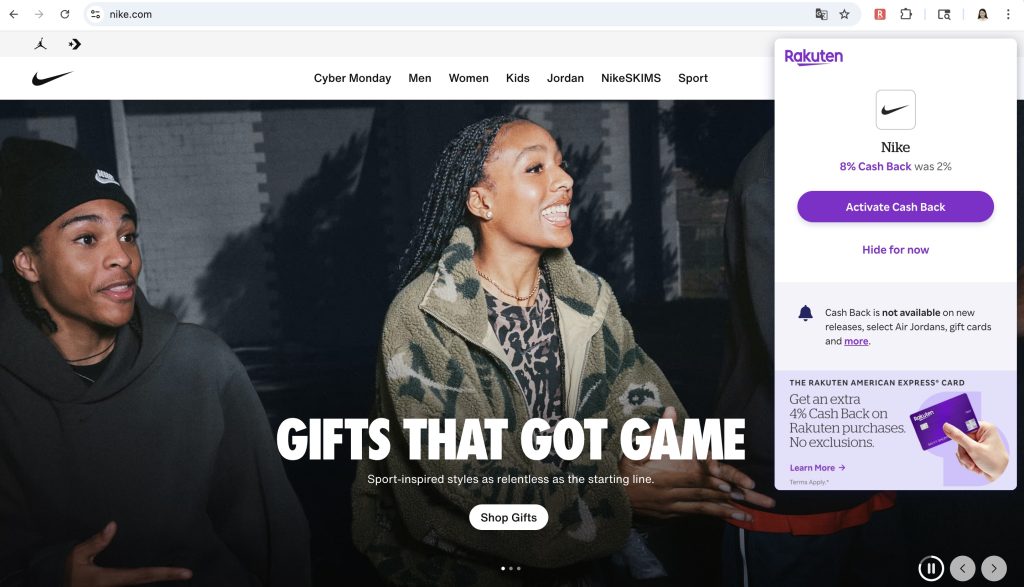Open the translate page icon

(822, 14)
